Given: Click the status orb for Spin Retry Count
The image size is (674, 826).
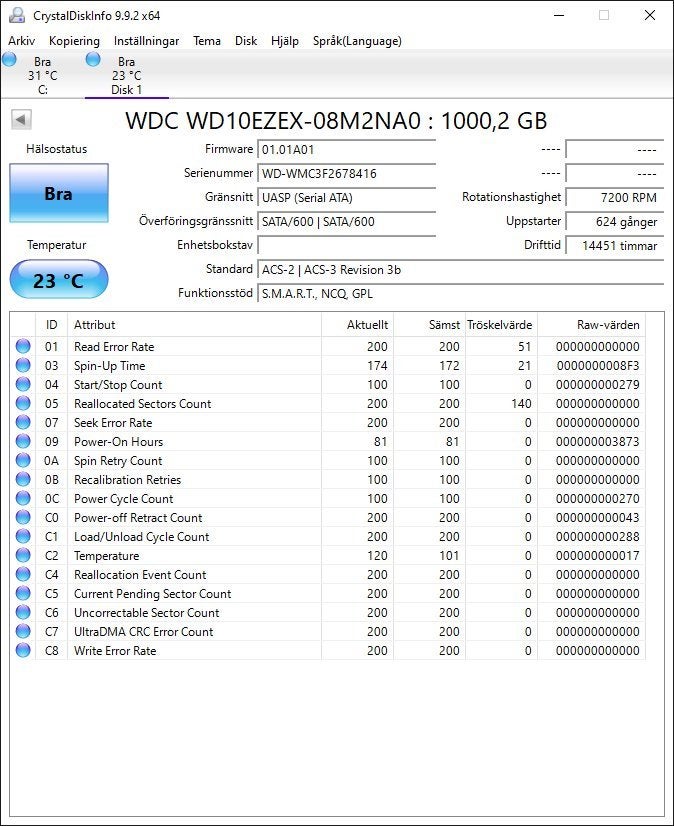Looking at the screenshot, I should [23, 460].
